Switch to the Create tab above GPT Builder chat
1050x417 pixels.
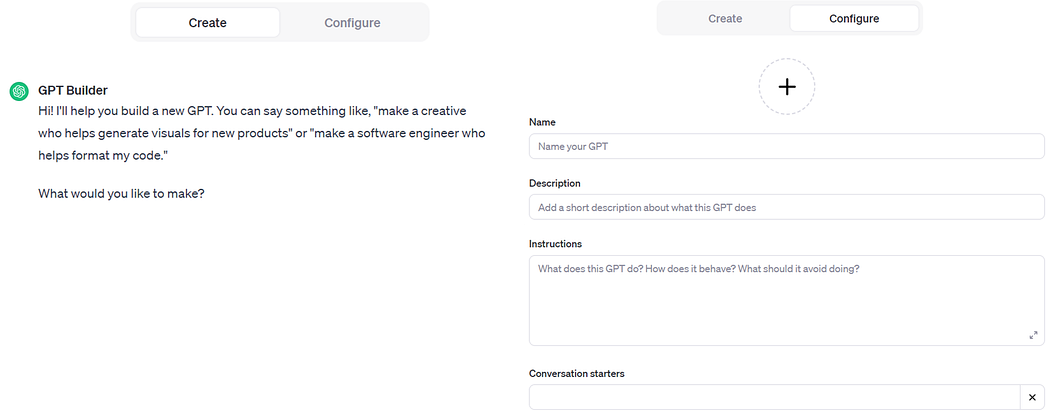[207, 23]
